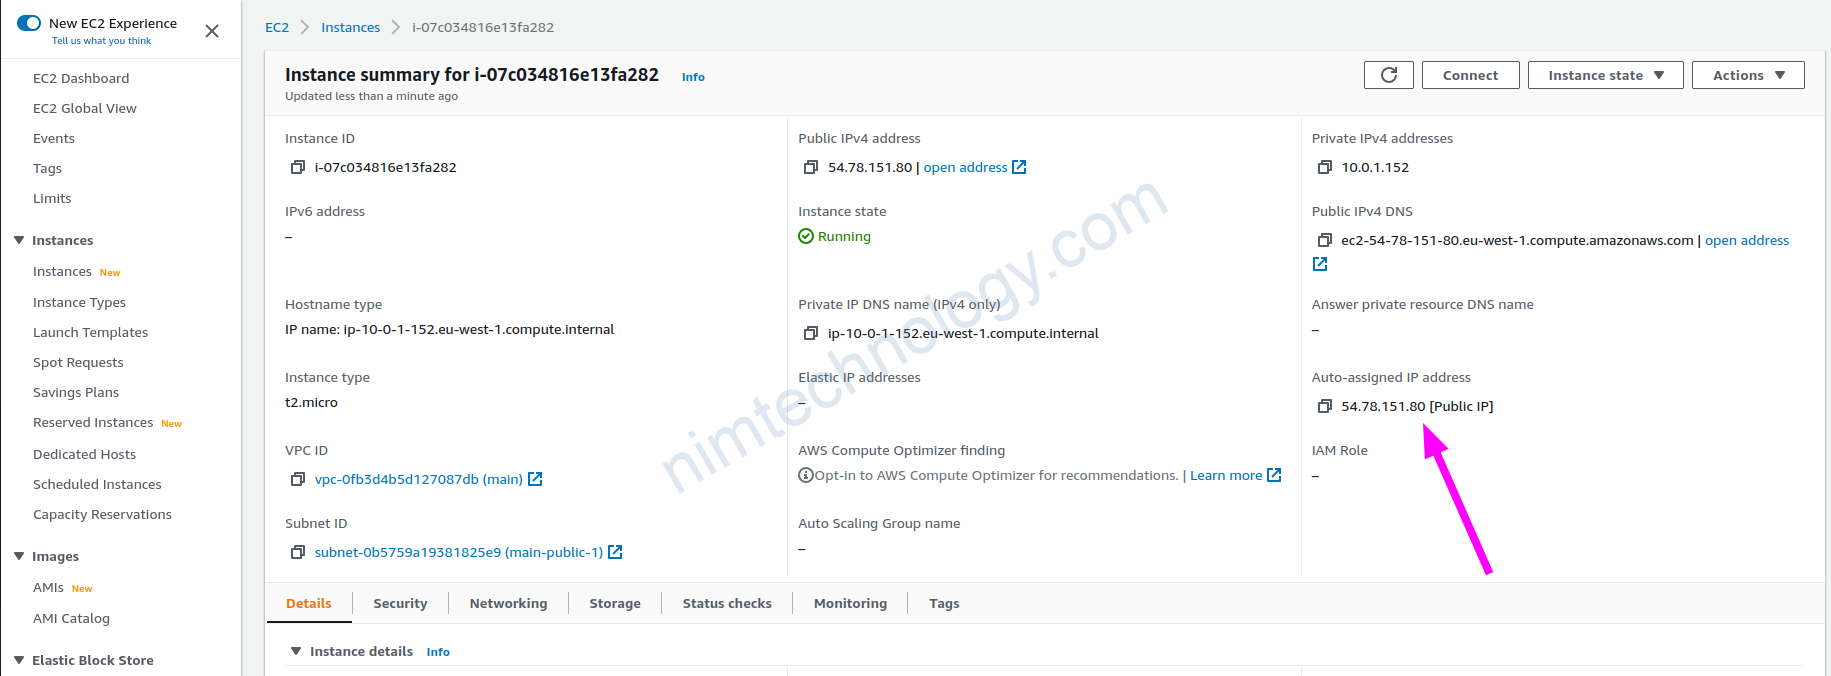Open Spot Requests in sidebar
Image resolution: width=1831 pixels, height=676 pixels.
click(78, 362)
